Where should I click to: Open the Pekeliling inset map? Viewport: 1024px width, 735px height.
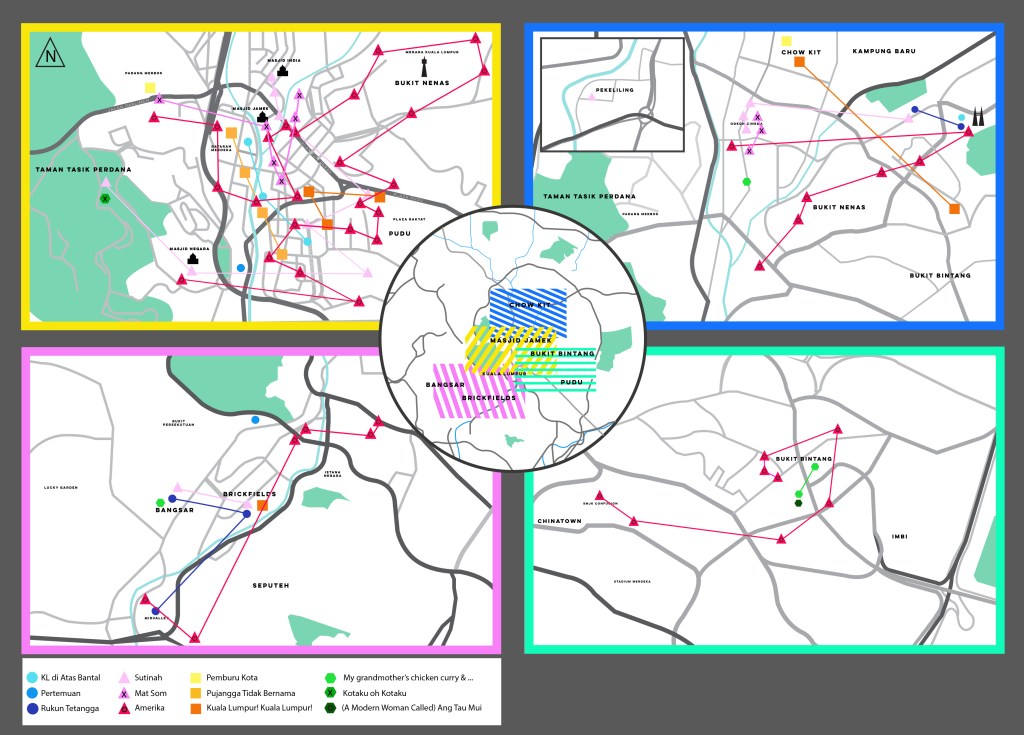[x=611, y=95]
